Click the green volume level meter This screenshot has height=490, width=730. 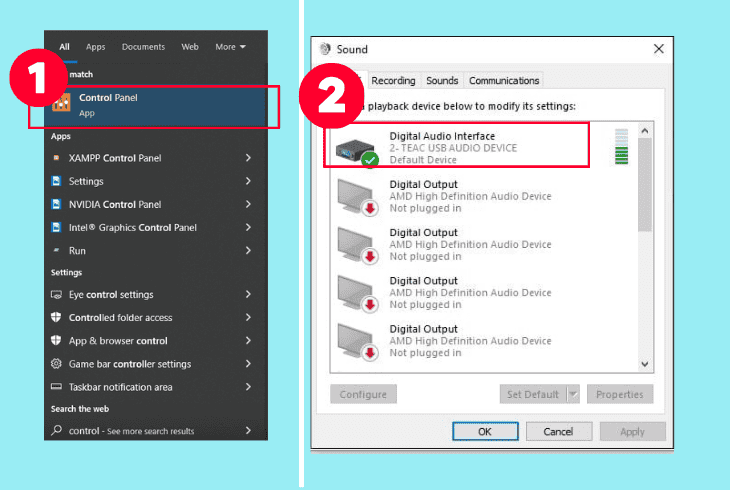pyautogui.click(x=621, y=147)
